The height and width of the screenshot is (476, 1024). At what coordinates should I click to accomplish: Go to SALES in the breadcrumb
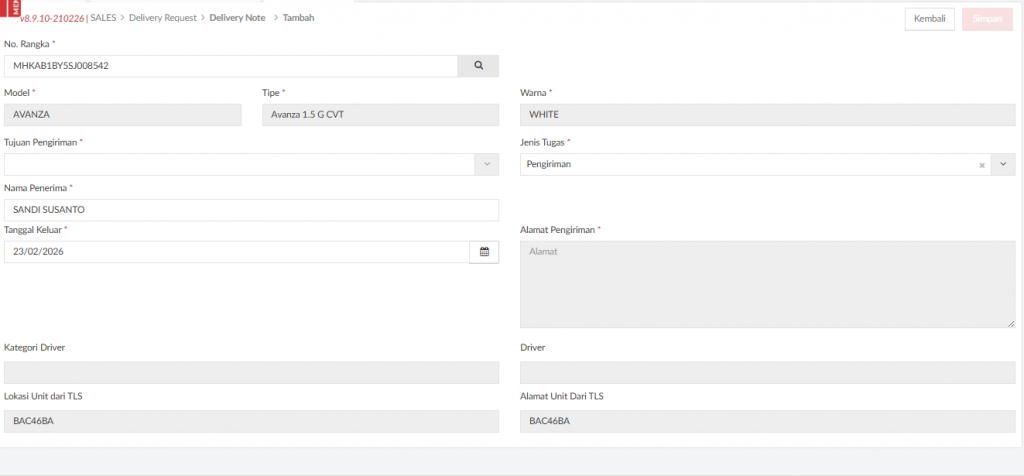click(x=103, y=18)
